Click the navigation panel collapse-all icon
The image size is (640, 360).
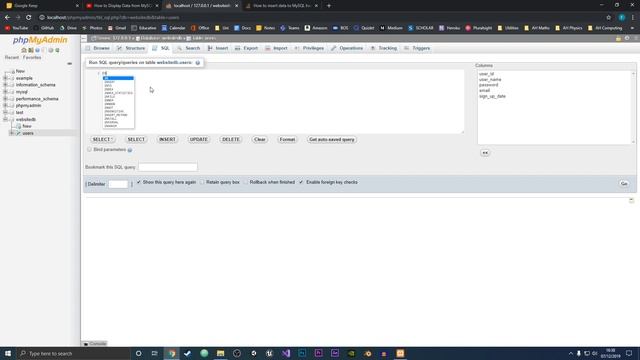[x=69, y=64]
